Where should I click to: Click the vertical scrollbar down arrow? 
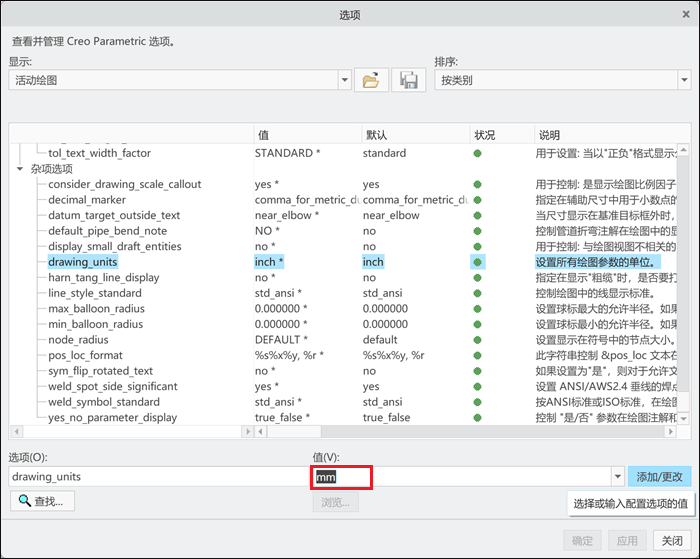pyautogui.click(x=683, y=419)
